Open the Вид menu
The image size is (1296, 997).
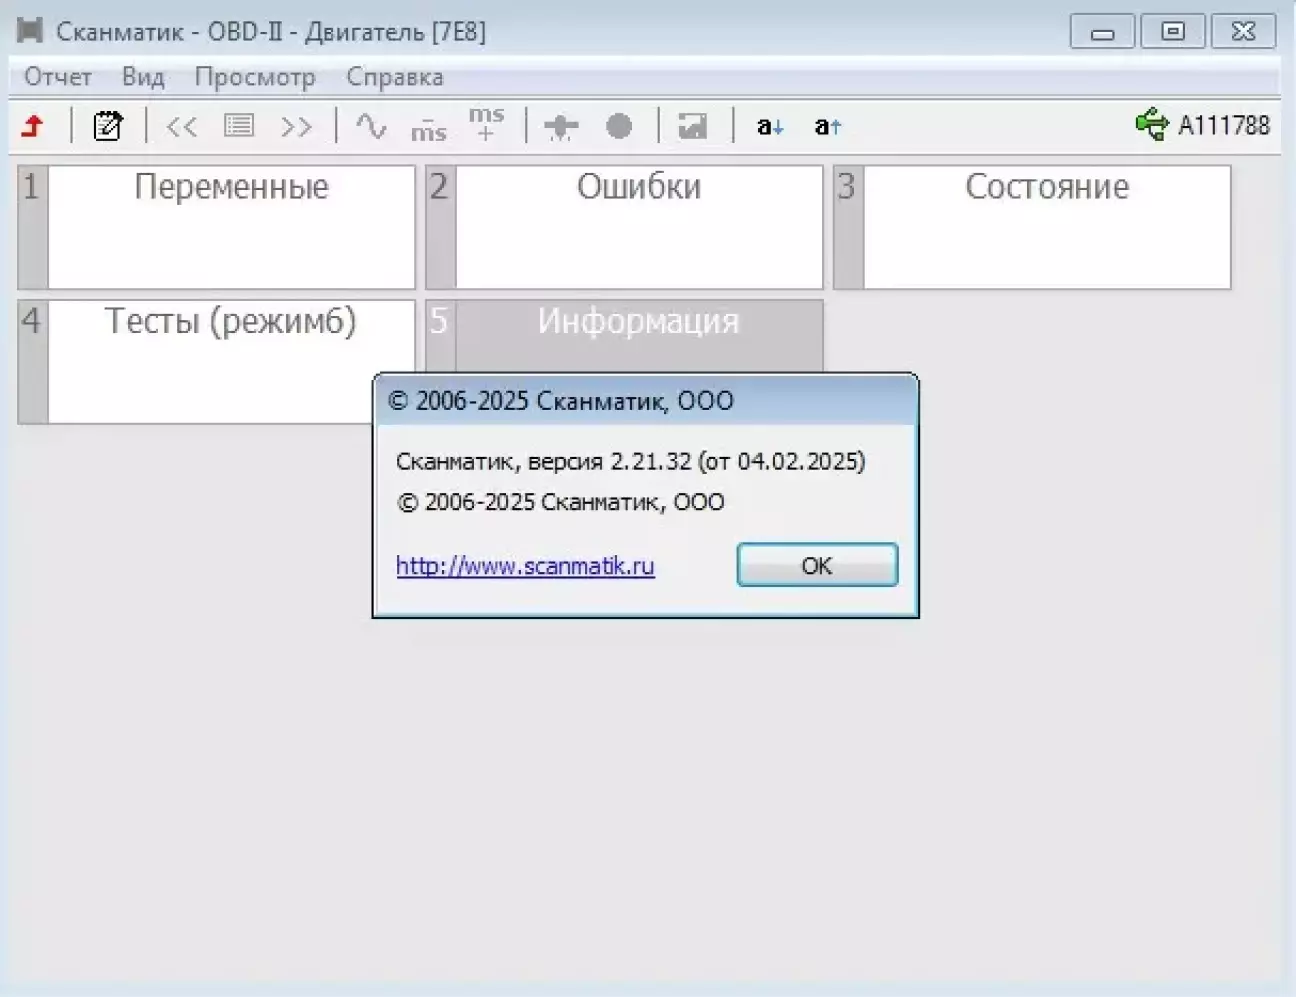coord(143,77)
